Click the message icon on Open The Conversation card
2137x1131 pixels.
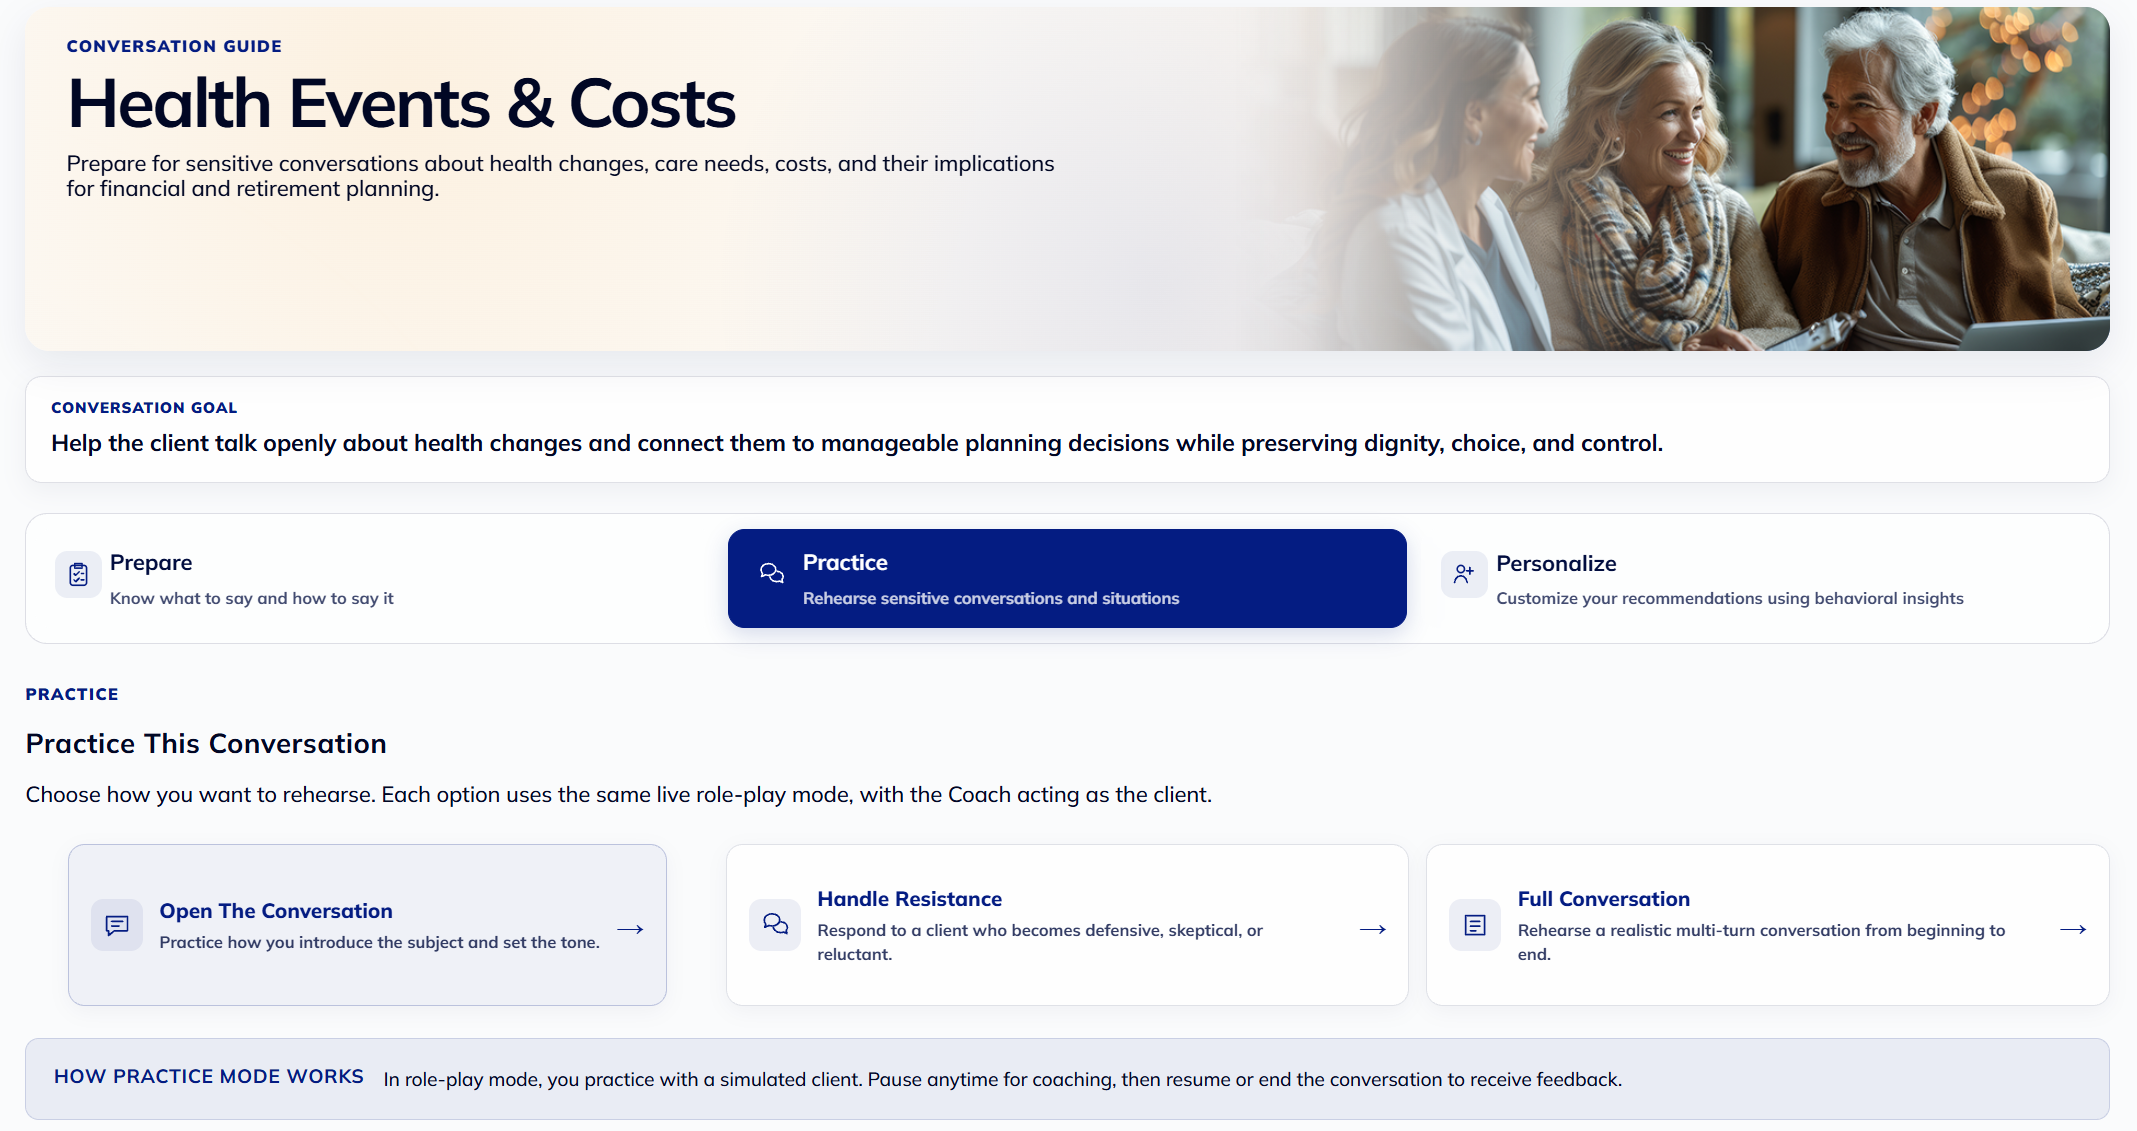tap(117, 925)
